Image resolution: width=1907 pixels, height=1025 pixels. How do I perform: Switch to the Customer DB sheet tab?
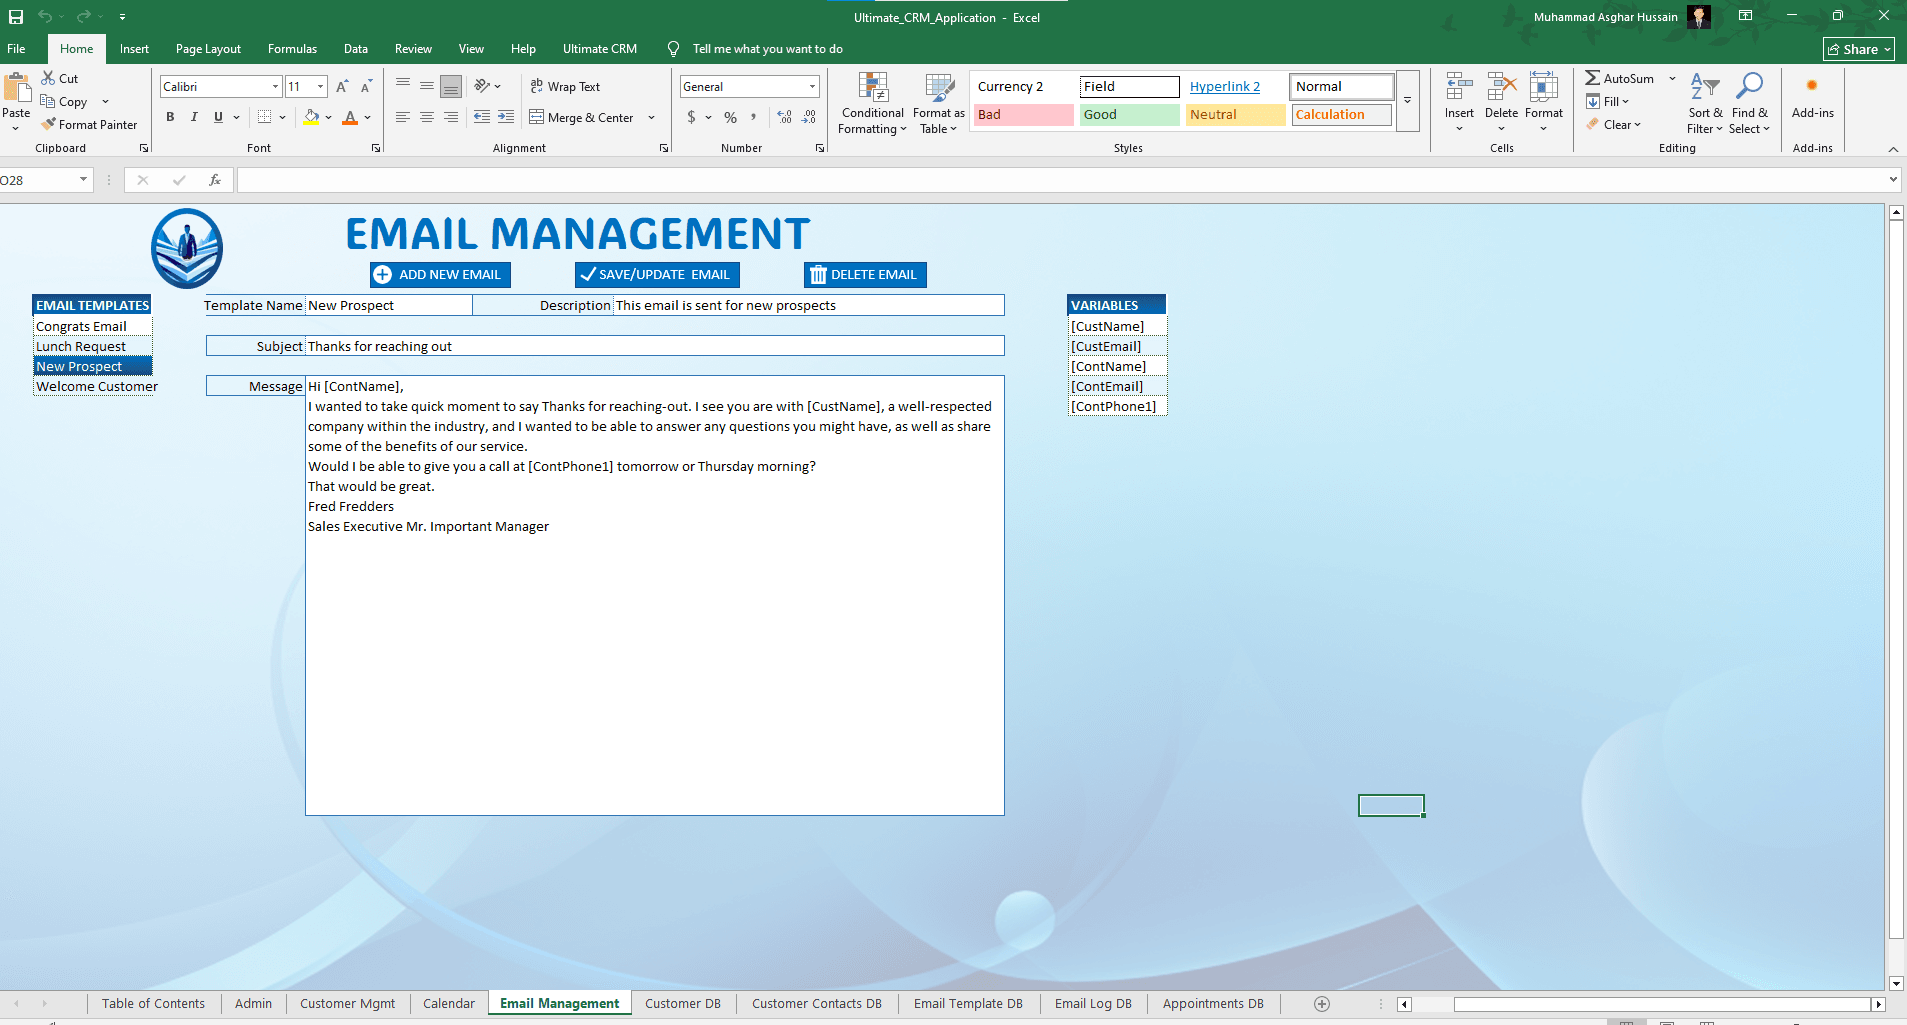(x=682, y=1004)
